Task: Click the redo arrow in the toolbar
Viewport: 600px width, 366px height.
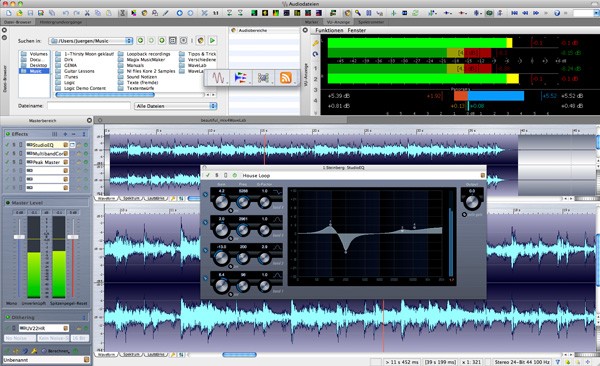Action: tap(76, 13)
